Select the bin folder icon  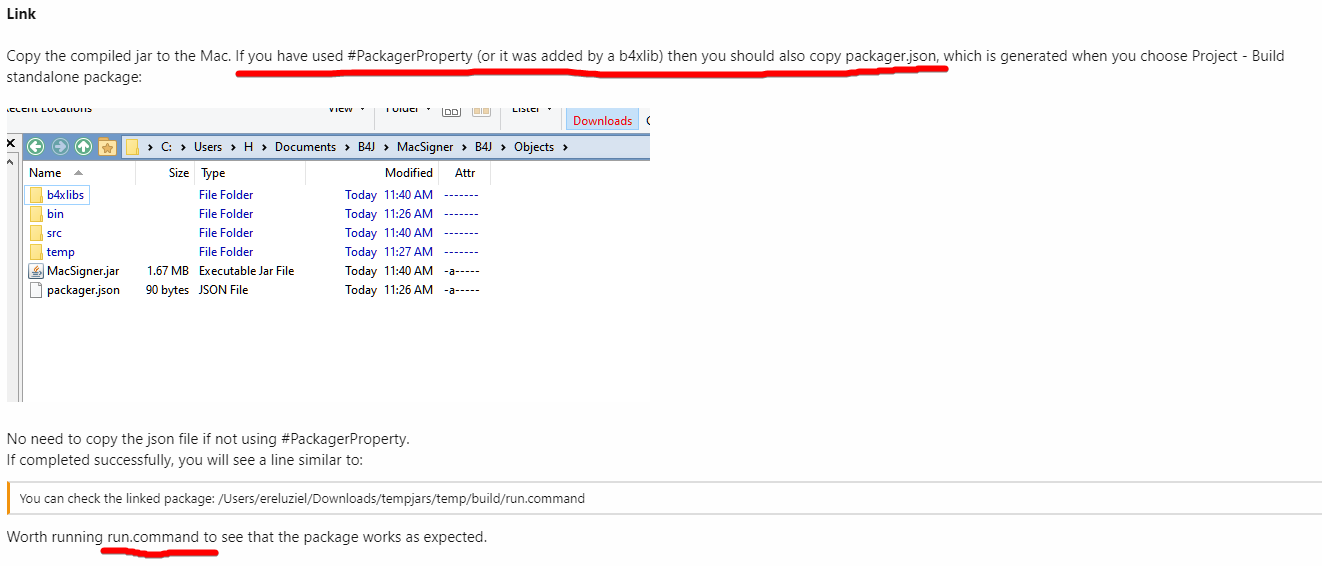coord(36,214)
